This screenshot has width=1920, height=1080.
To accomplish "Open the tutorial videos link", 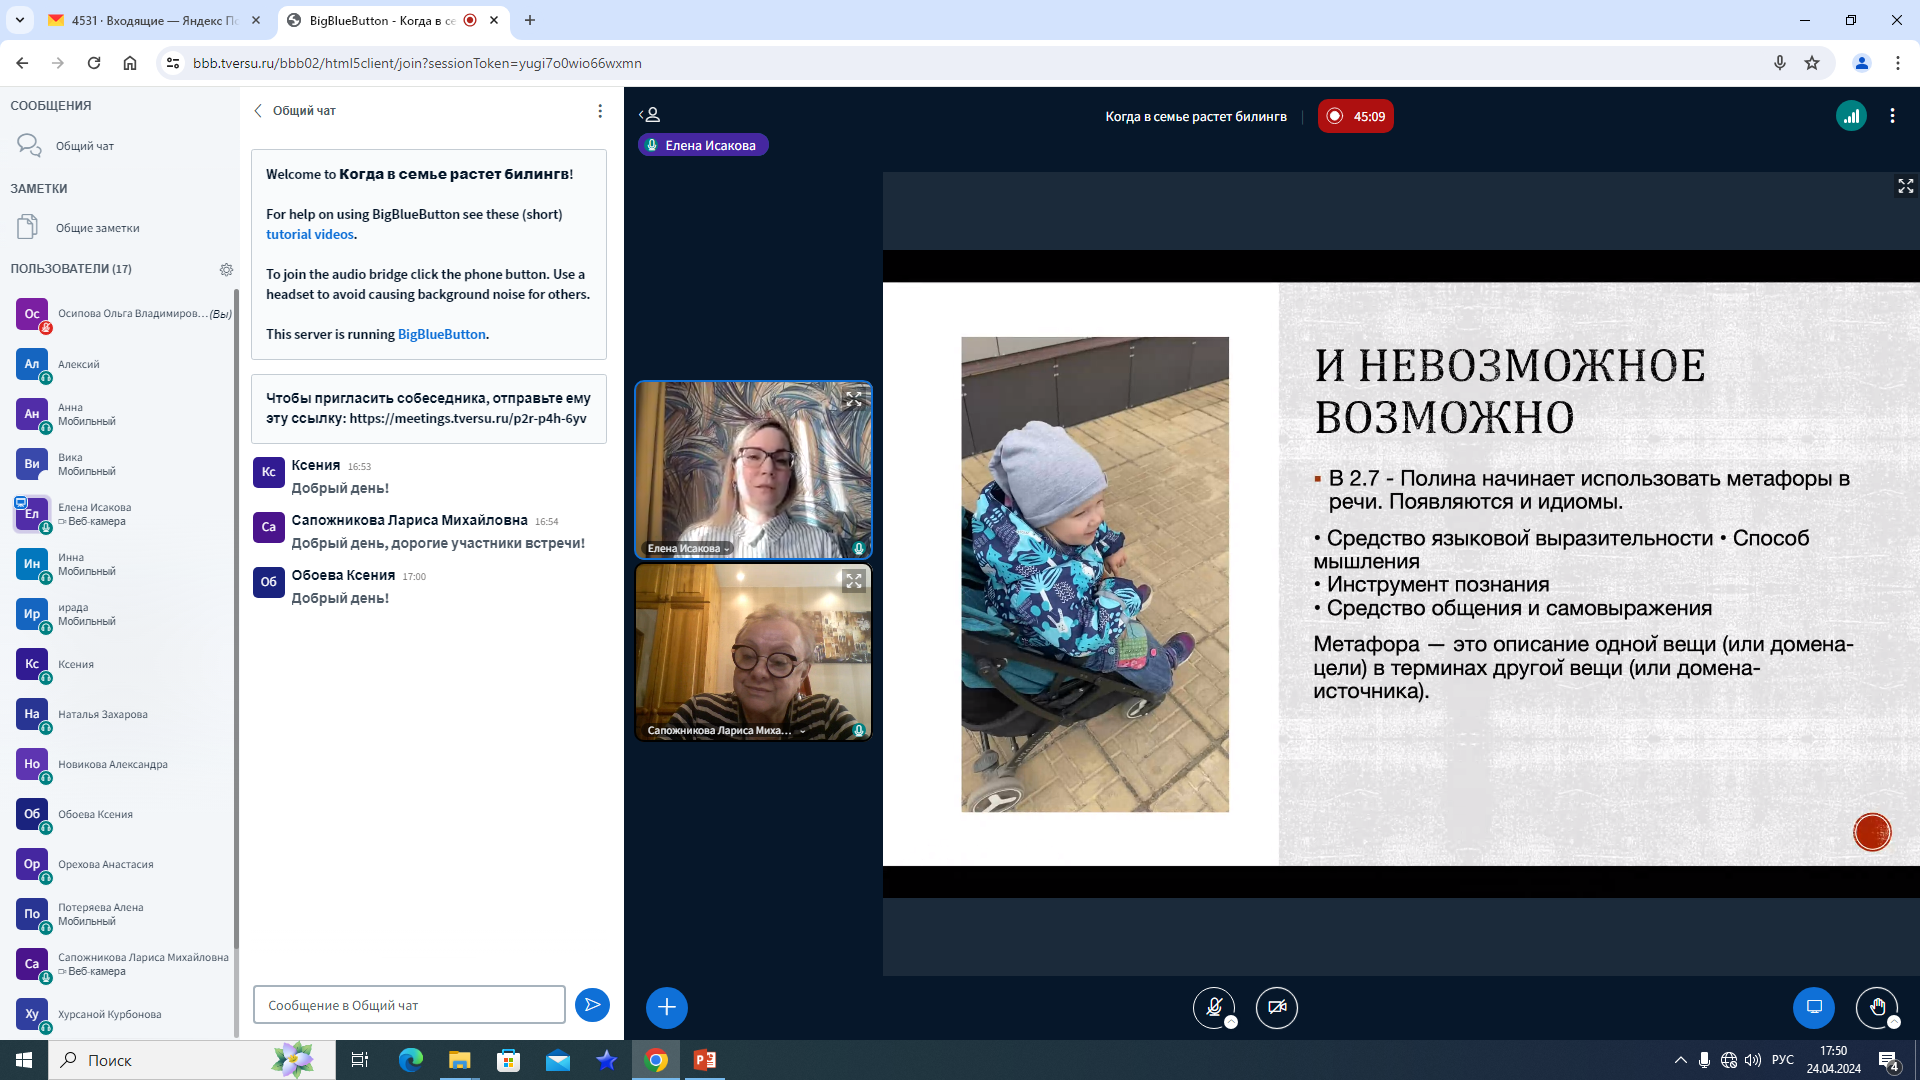I will [309, 234].
